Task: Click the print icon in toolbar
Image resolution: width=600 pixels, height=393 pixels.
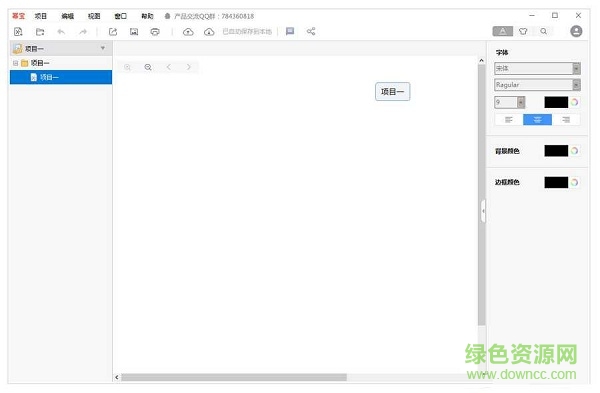Action: [x=155, y=32]
